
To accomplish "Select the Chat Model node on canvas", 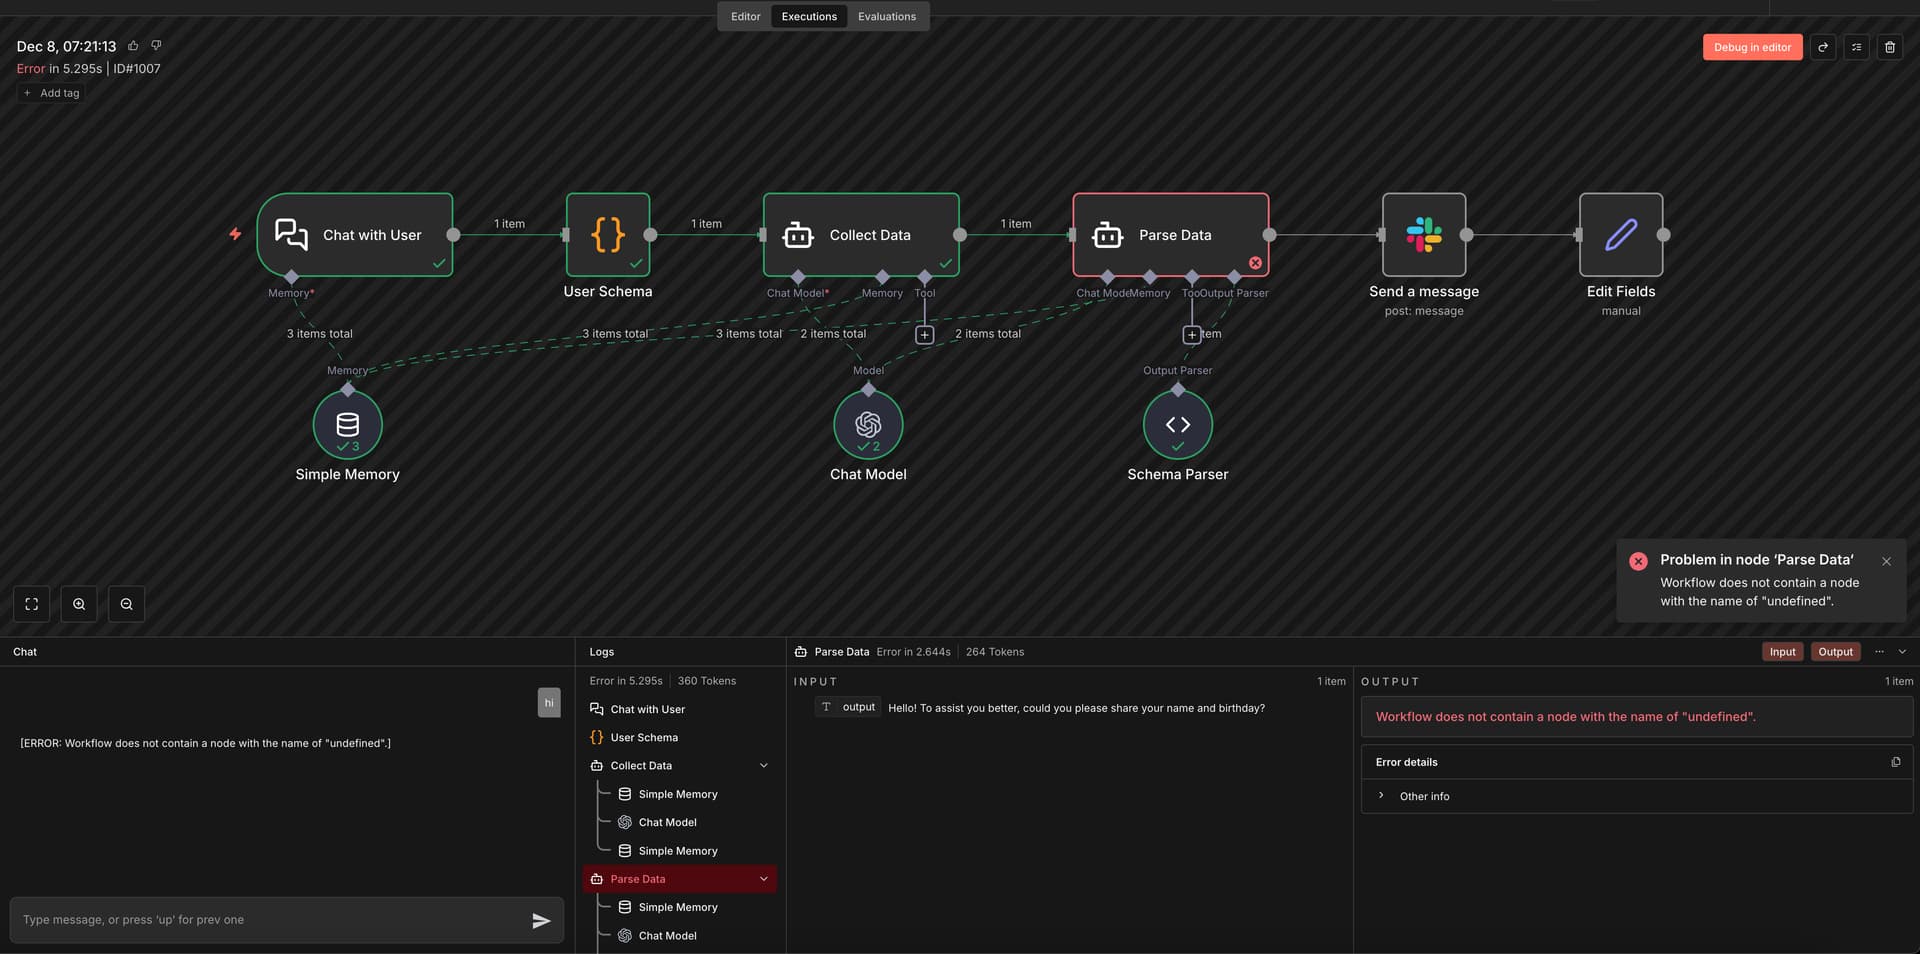I will point(868,424).
